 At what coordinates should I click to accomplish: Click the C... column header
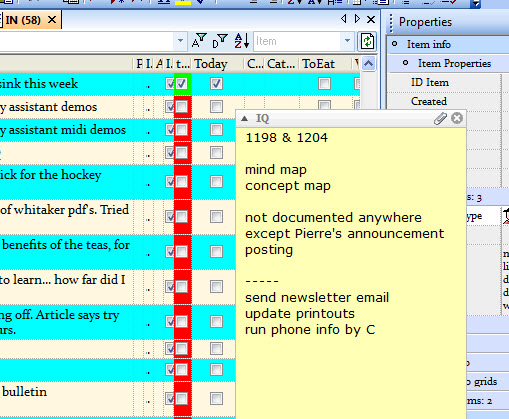point(255,64)
